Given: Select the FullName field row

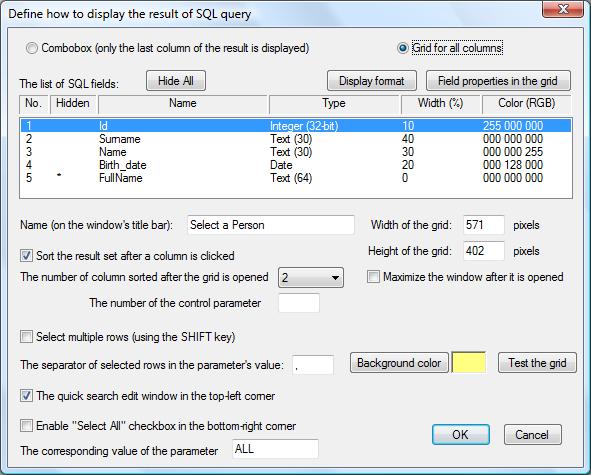Looking at the screenshot, I should (296, 178).
